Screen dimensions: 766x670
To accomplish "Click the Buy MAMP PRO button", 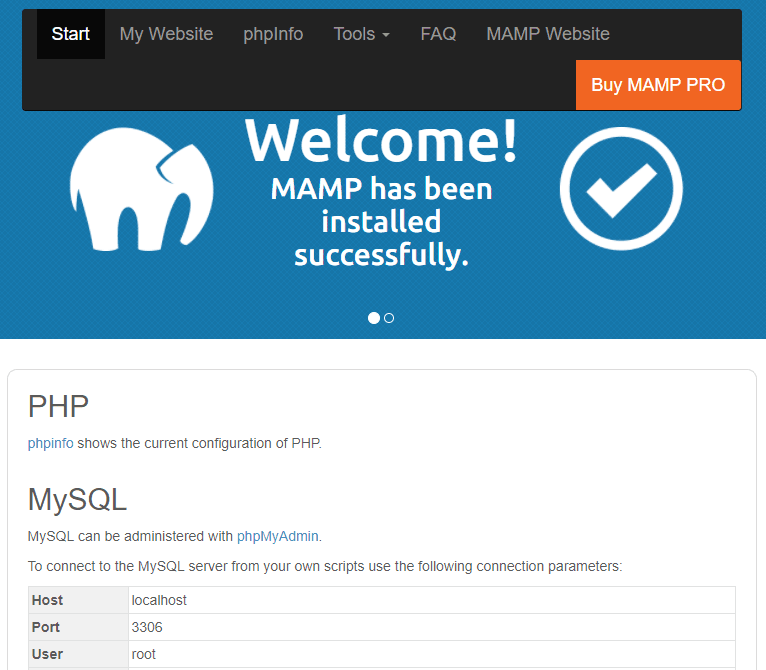I will pyautogui.click(x=658, y=85).
